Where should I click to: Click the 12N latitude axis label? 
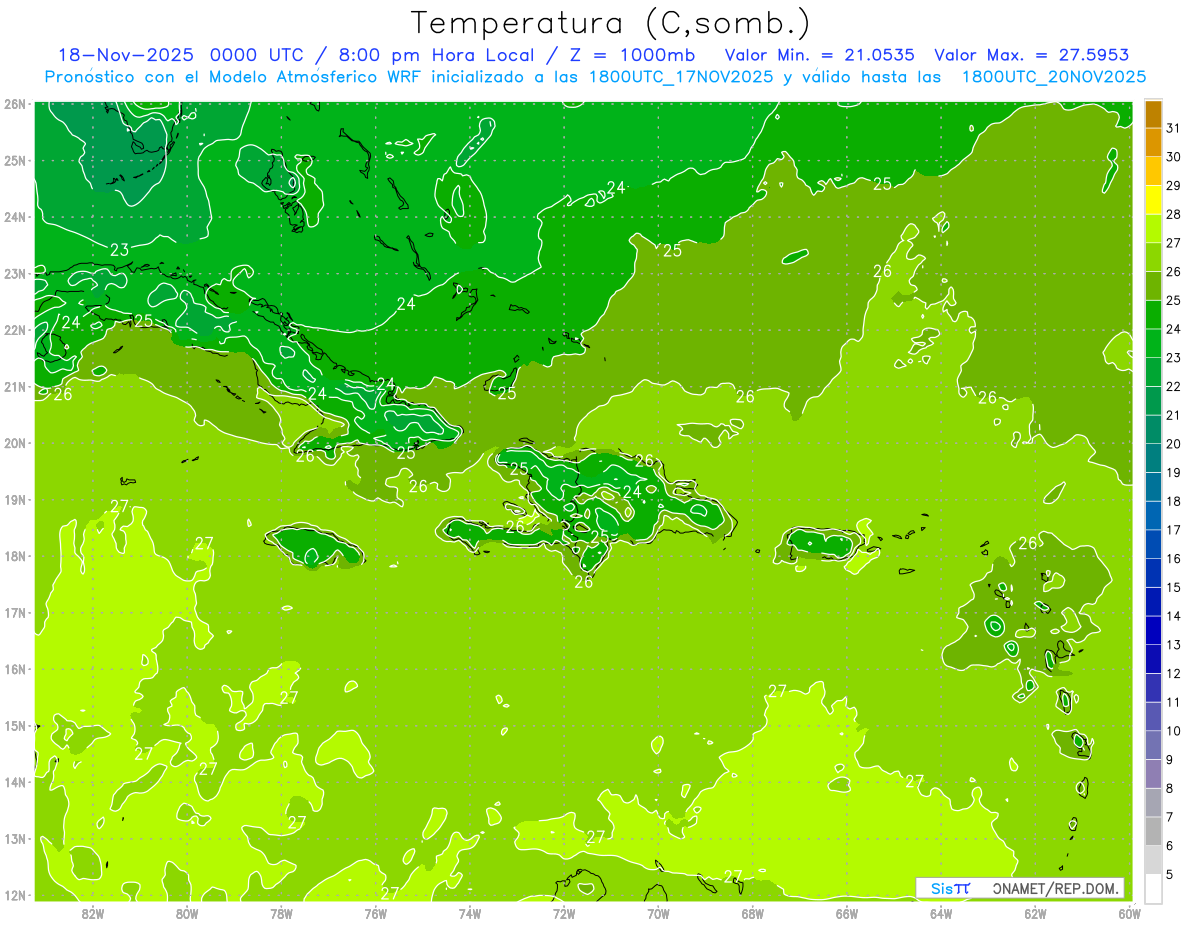coord(14,895)
